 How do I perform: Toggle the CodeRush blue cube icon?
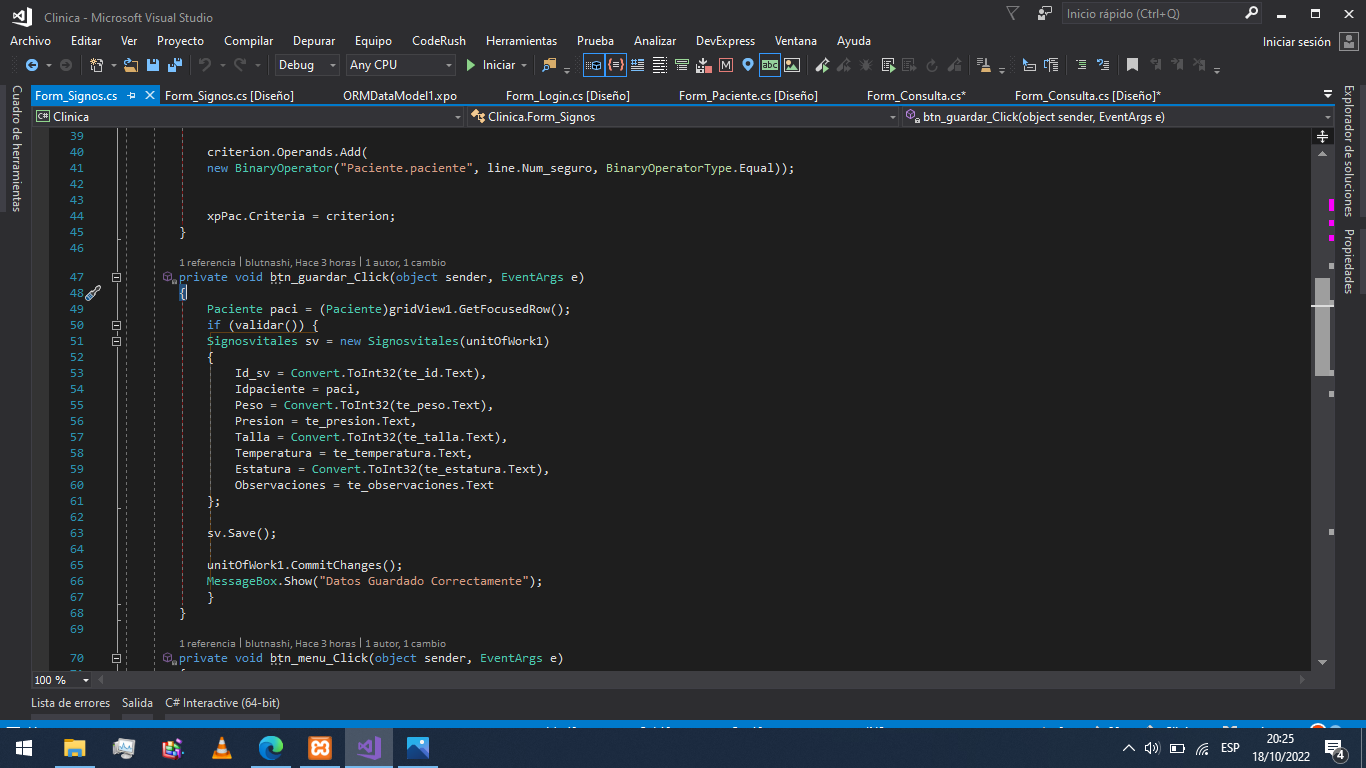click(x=593, y=65)
